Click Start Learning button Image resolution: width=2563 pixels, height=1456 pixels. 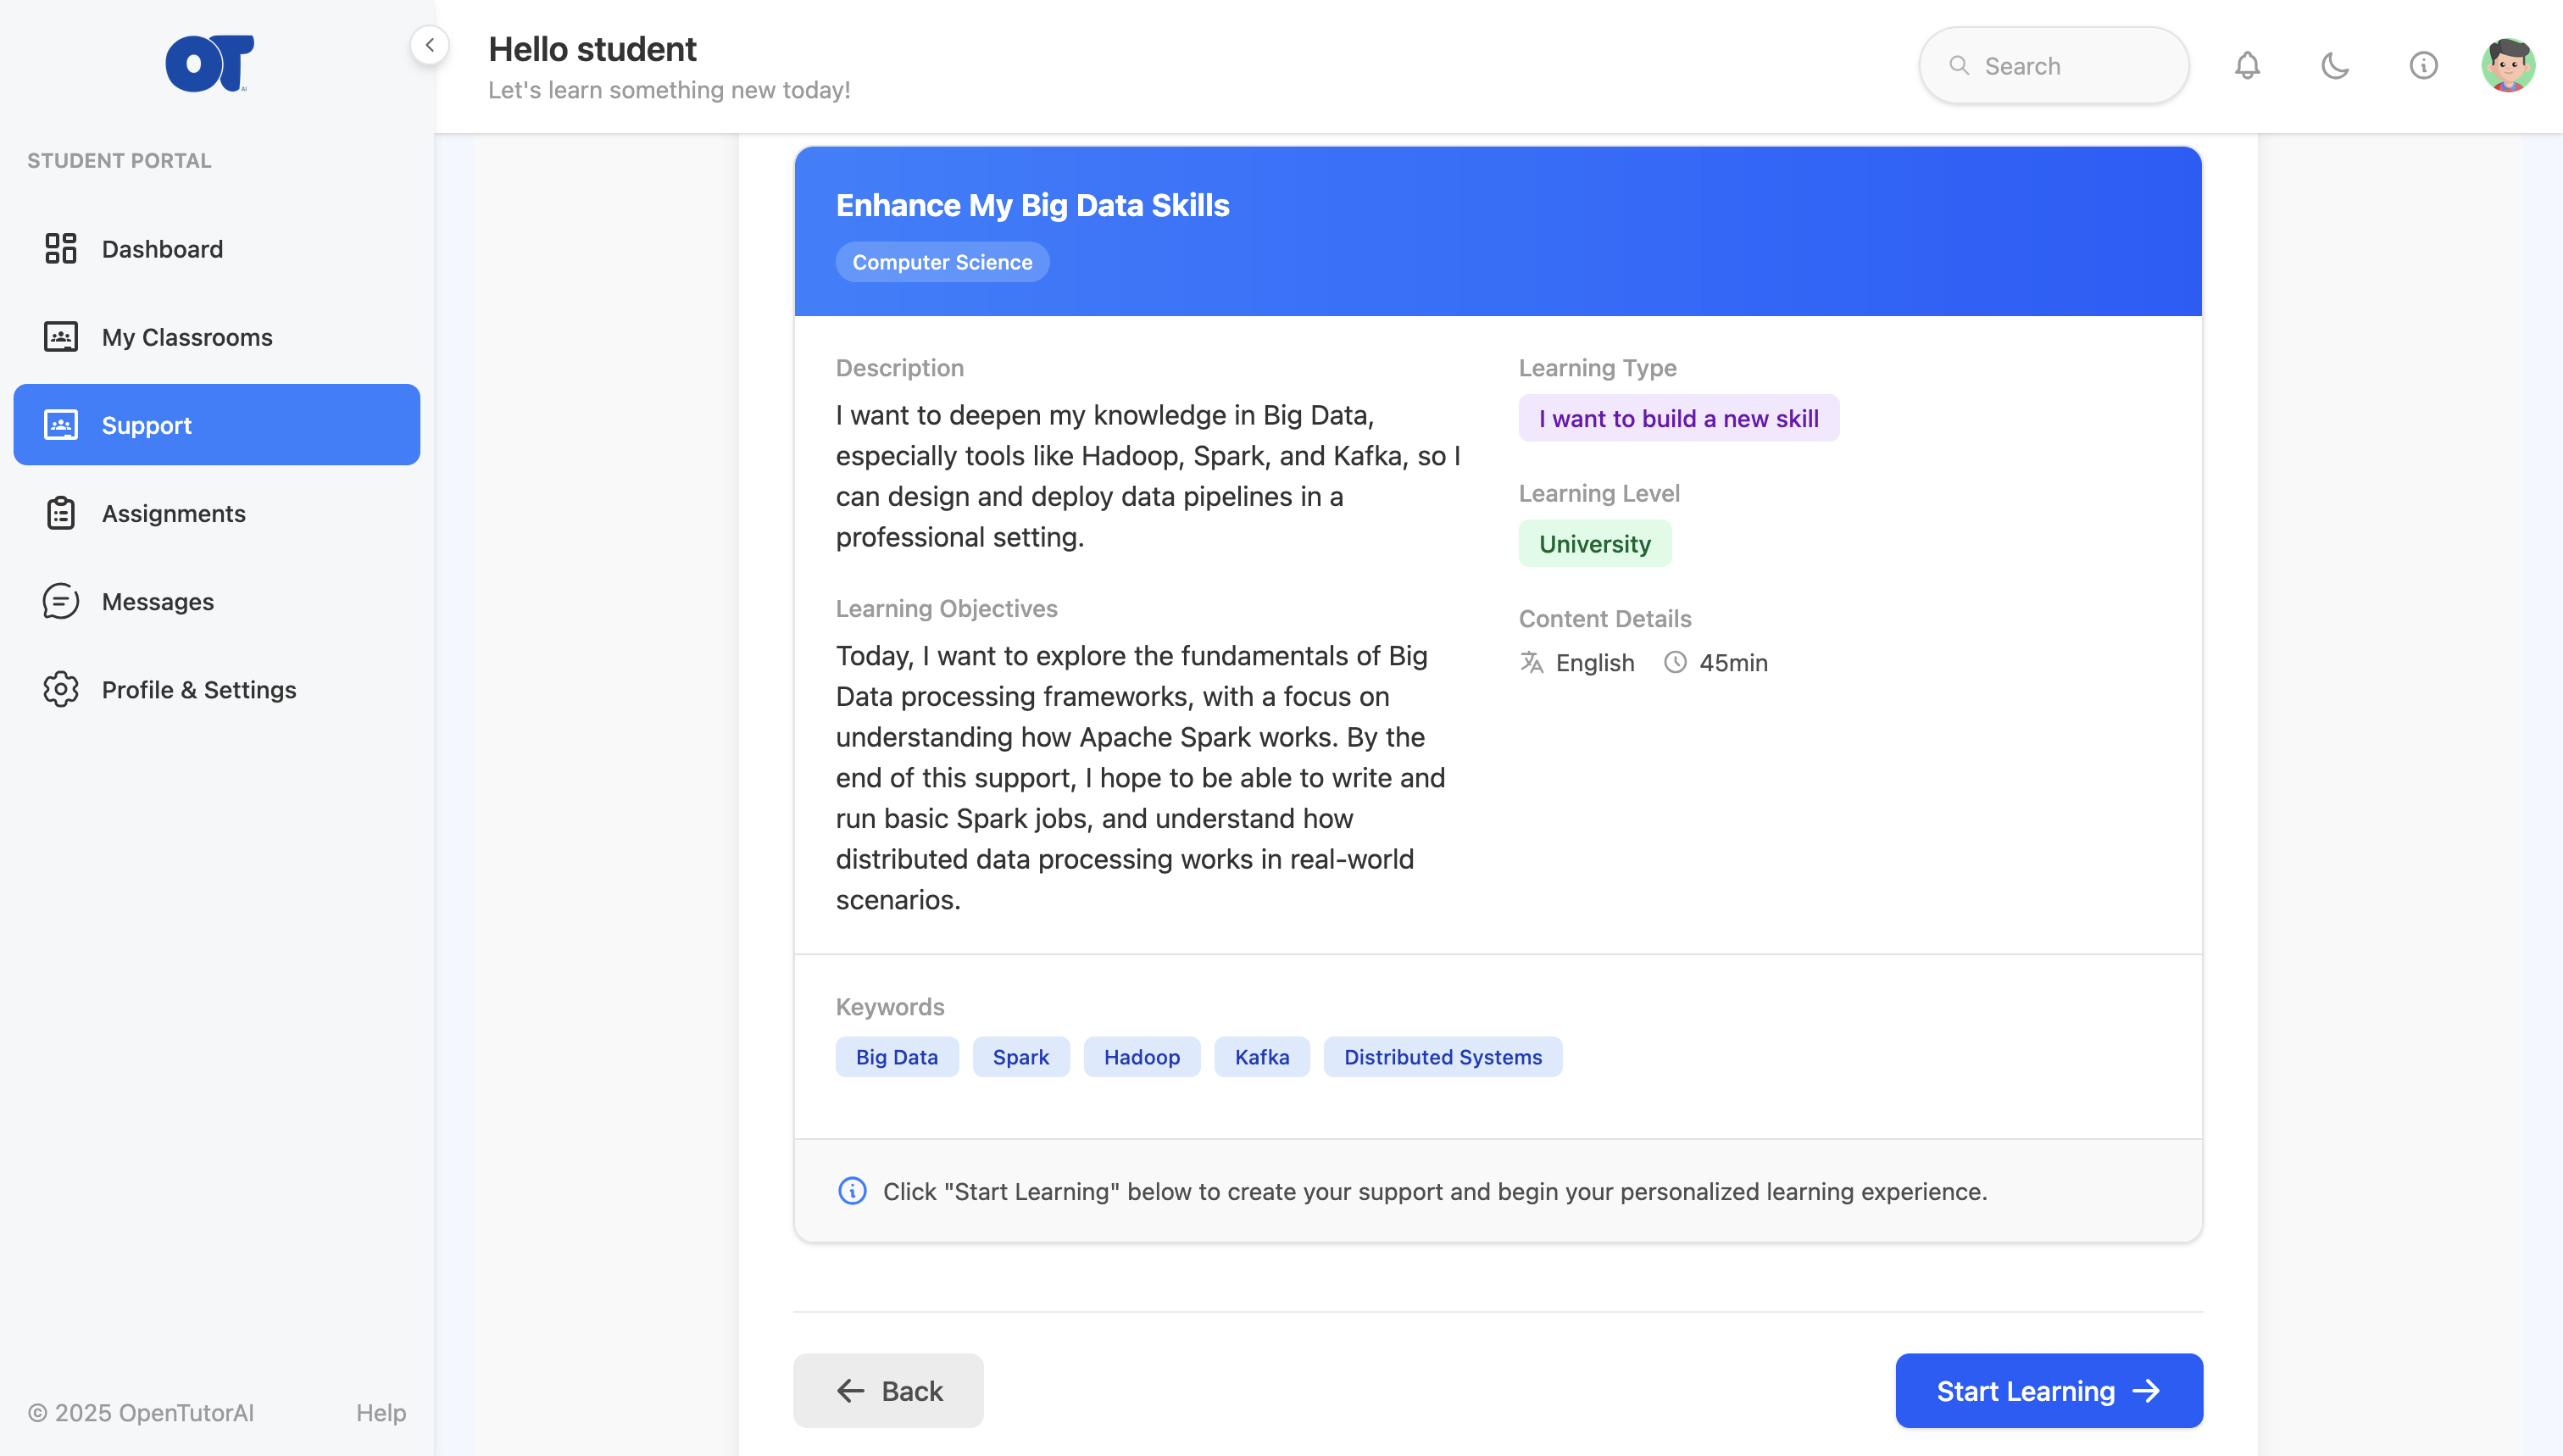(2048, 1390)
